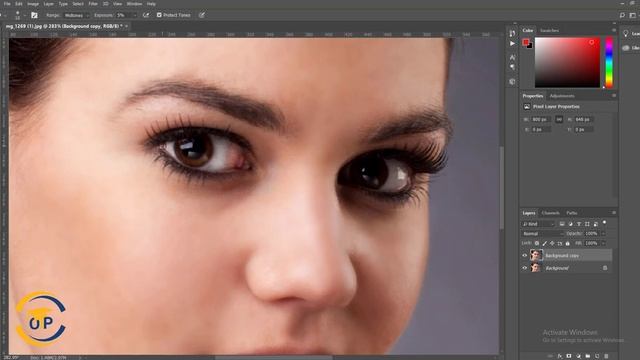
Task: Open the Type menu
Action: pos(63,4)
